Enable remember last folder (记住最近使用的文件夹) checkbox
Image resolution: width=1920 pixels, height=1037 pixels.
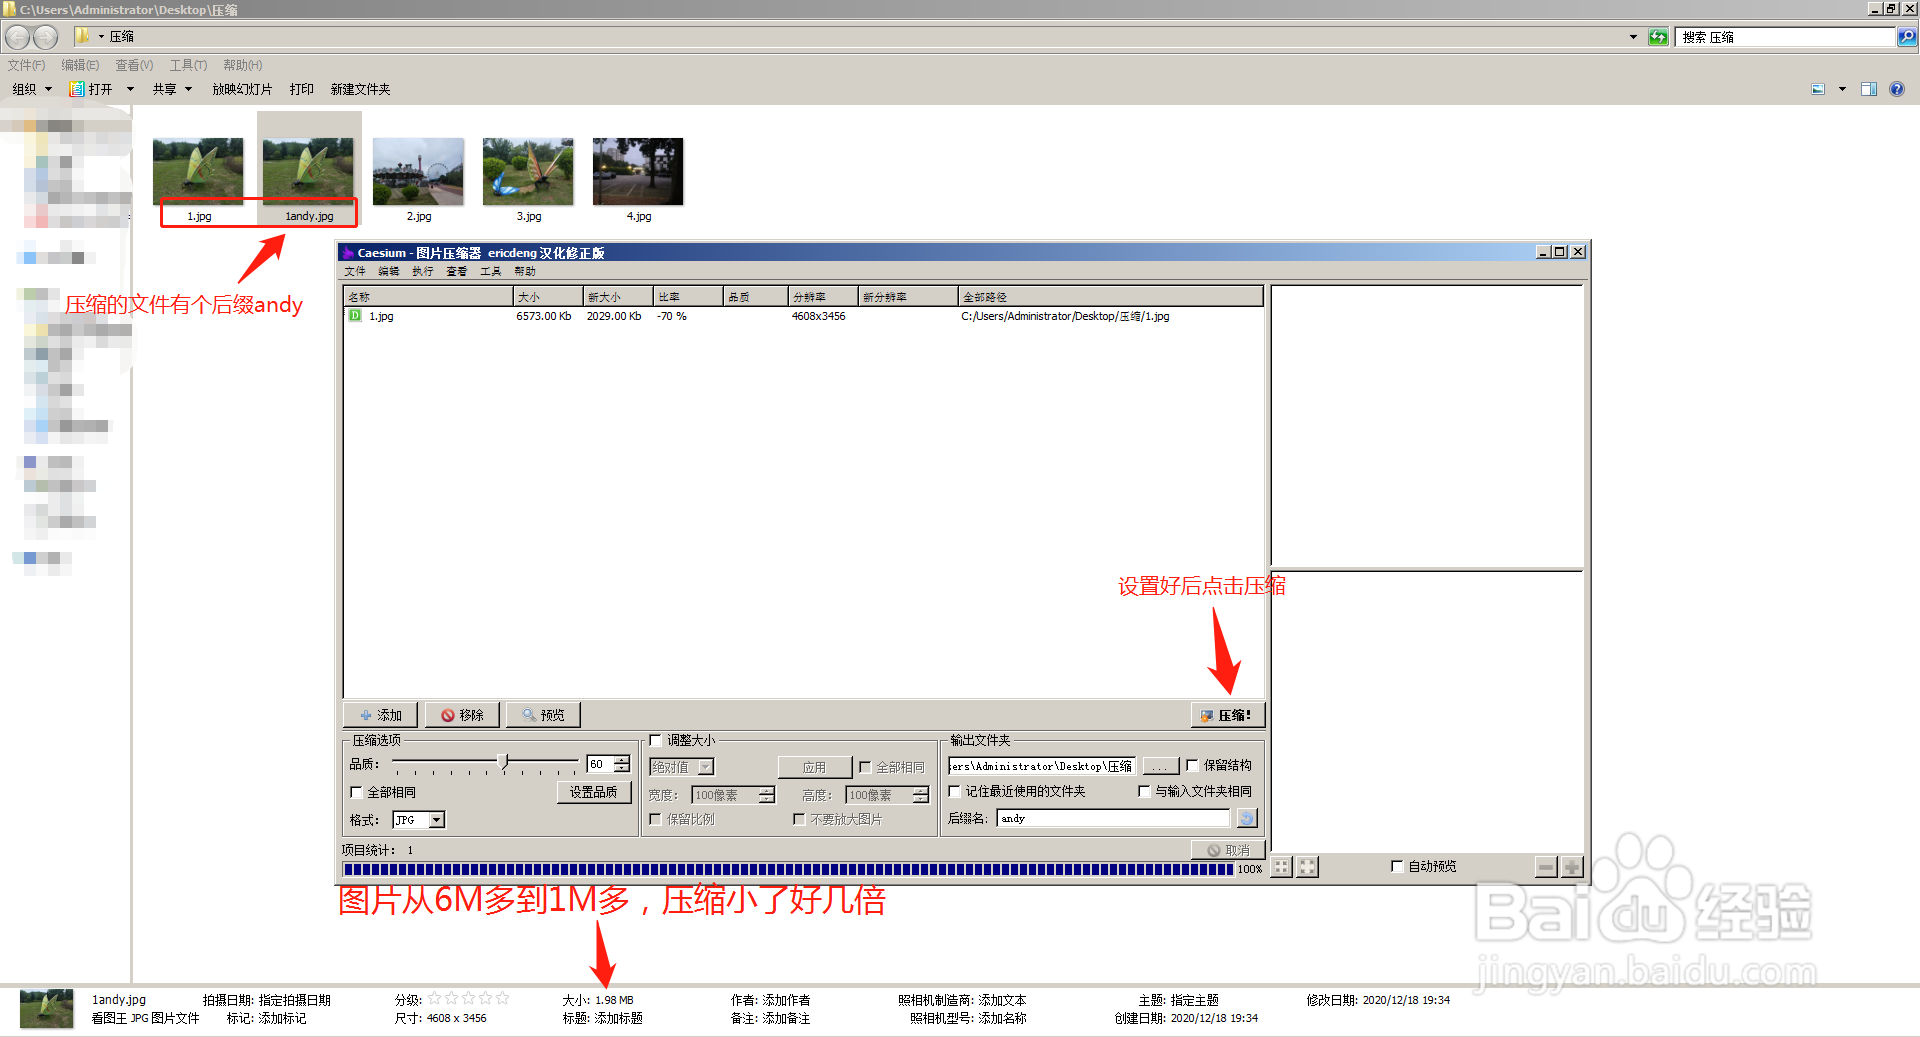coord(955,791)
